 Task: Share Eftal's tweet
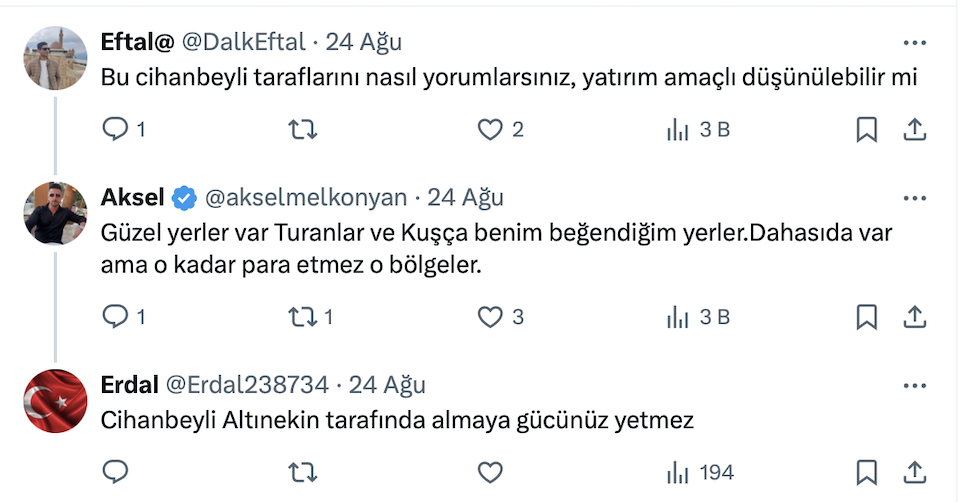point(914,129)
